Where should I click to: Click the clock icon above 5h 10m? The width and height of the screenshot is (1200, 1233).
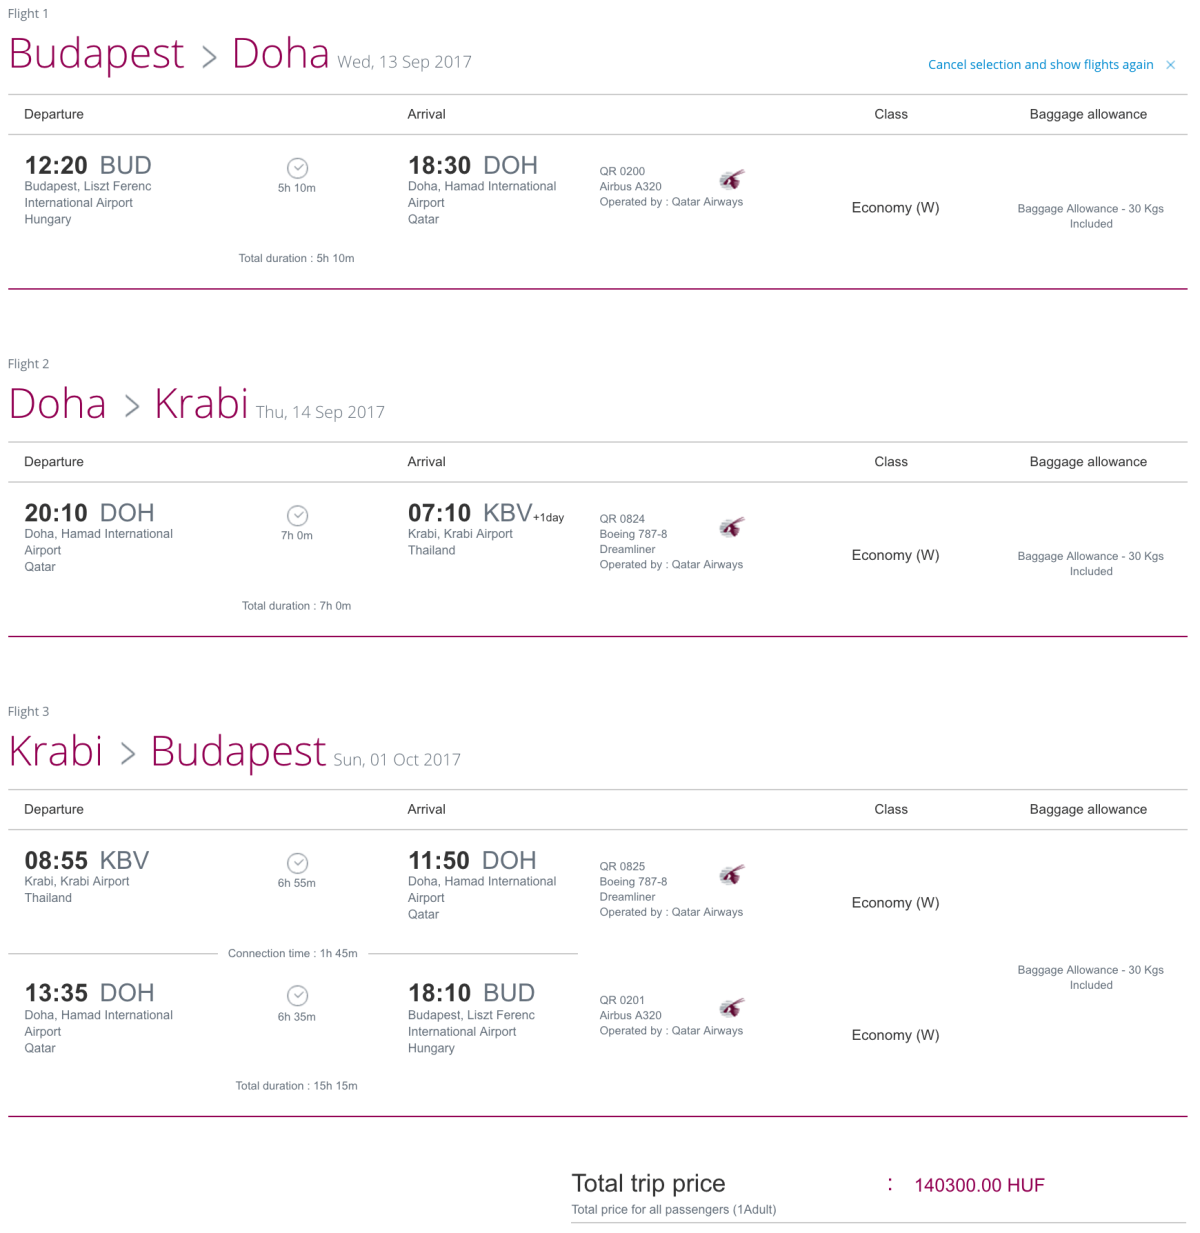click(297, 168)
